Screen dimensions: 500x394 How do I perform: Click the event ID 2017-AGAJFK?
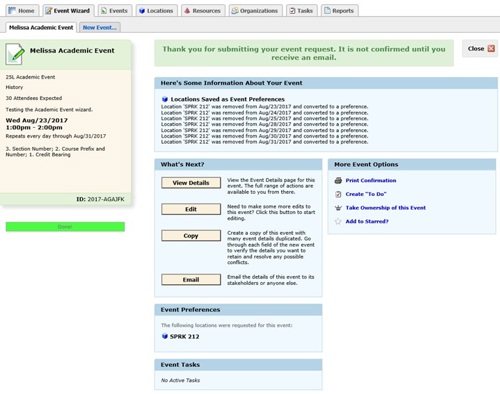[x=106, y=199]
